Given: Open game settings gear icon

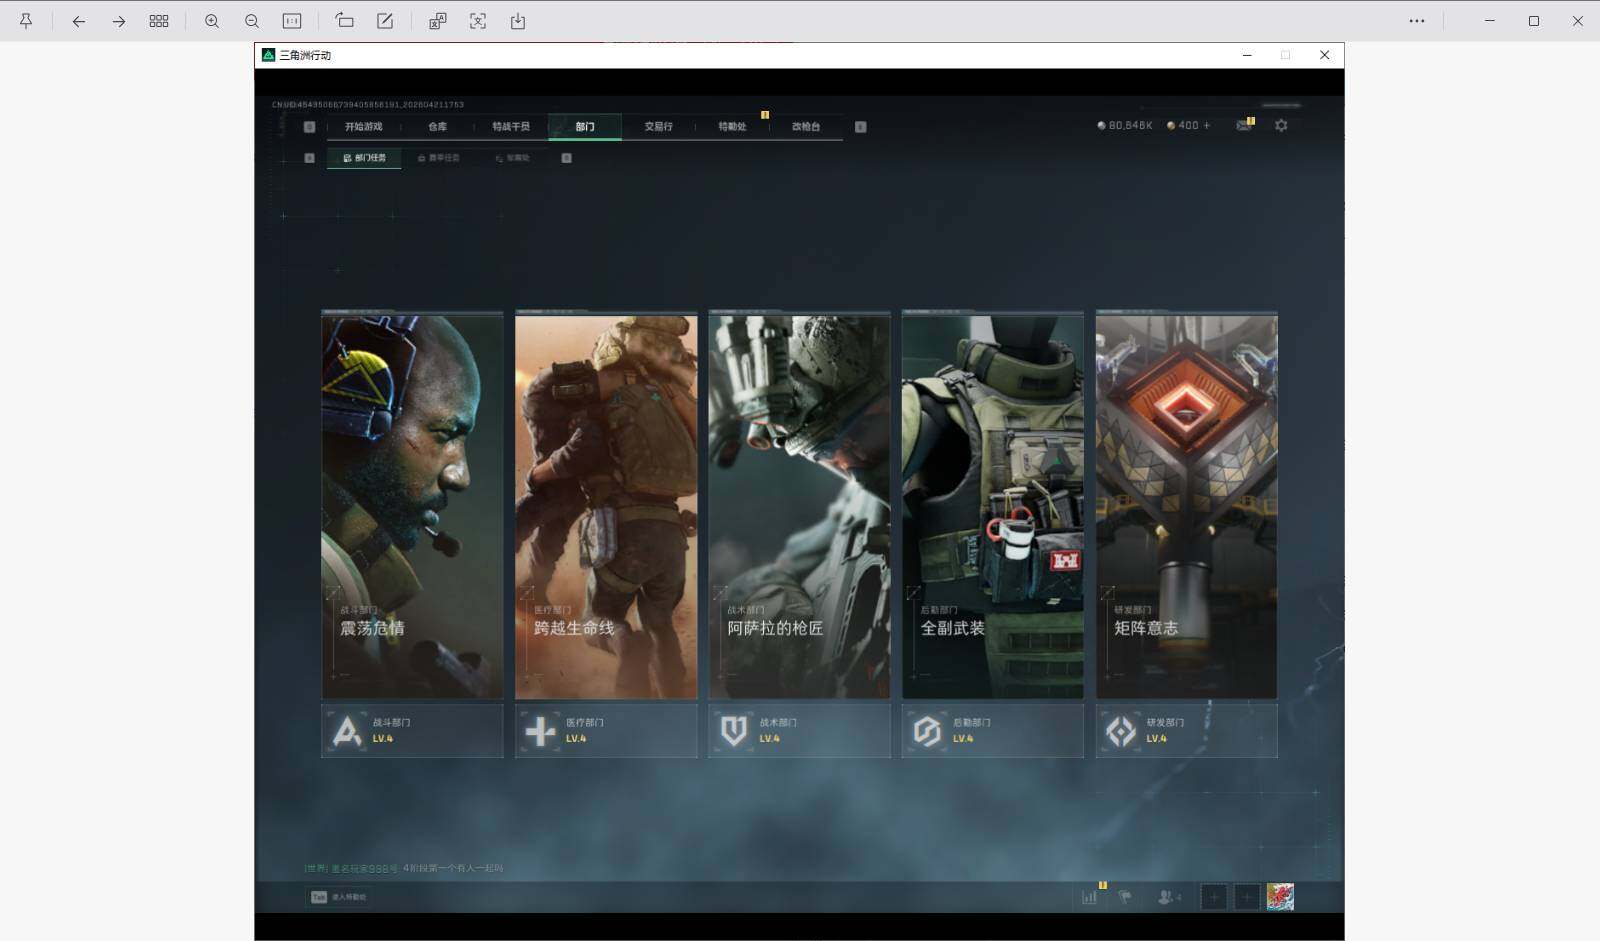Looking at the screenshot, I should (x=1281, y=126).
